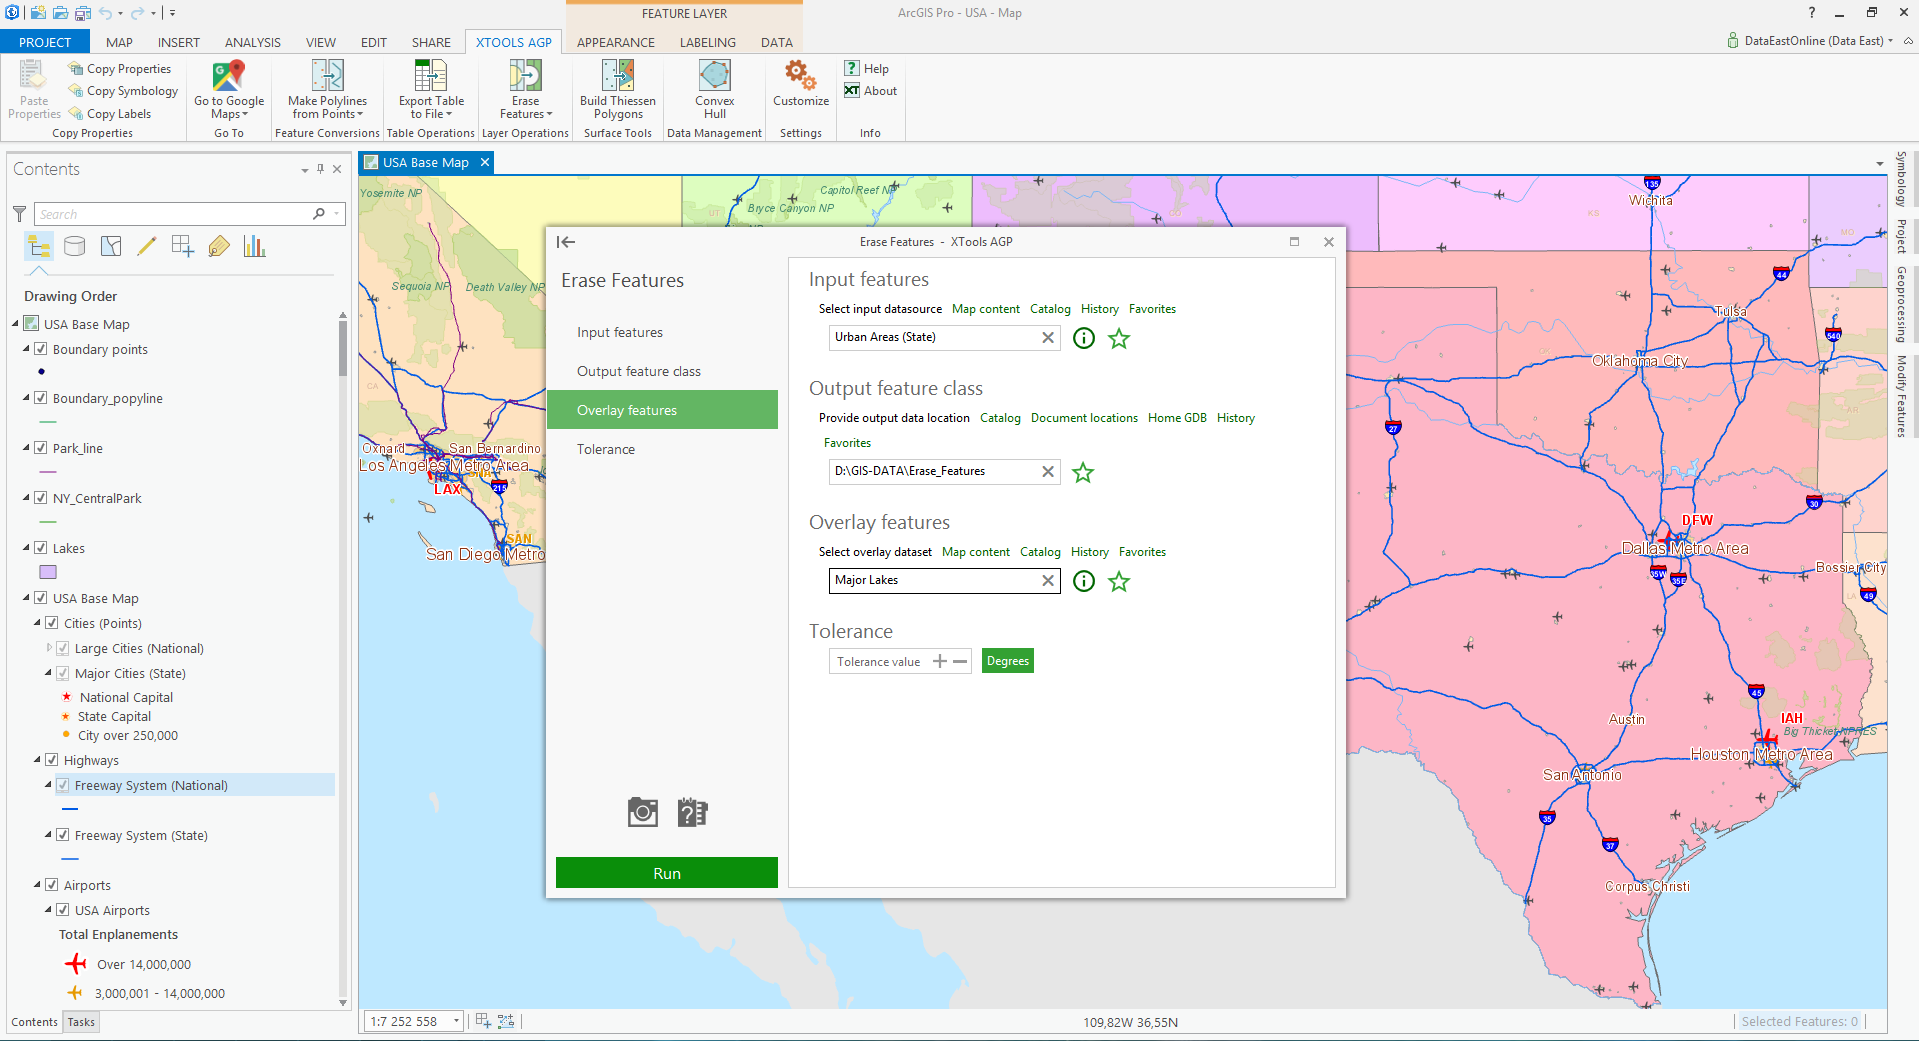Switch Contents to List By Snapping
Viewport: 1919px width, 1041px height.
coord(183,246)
